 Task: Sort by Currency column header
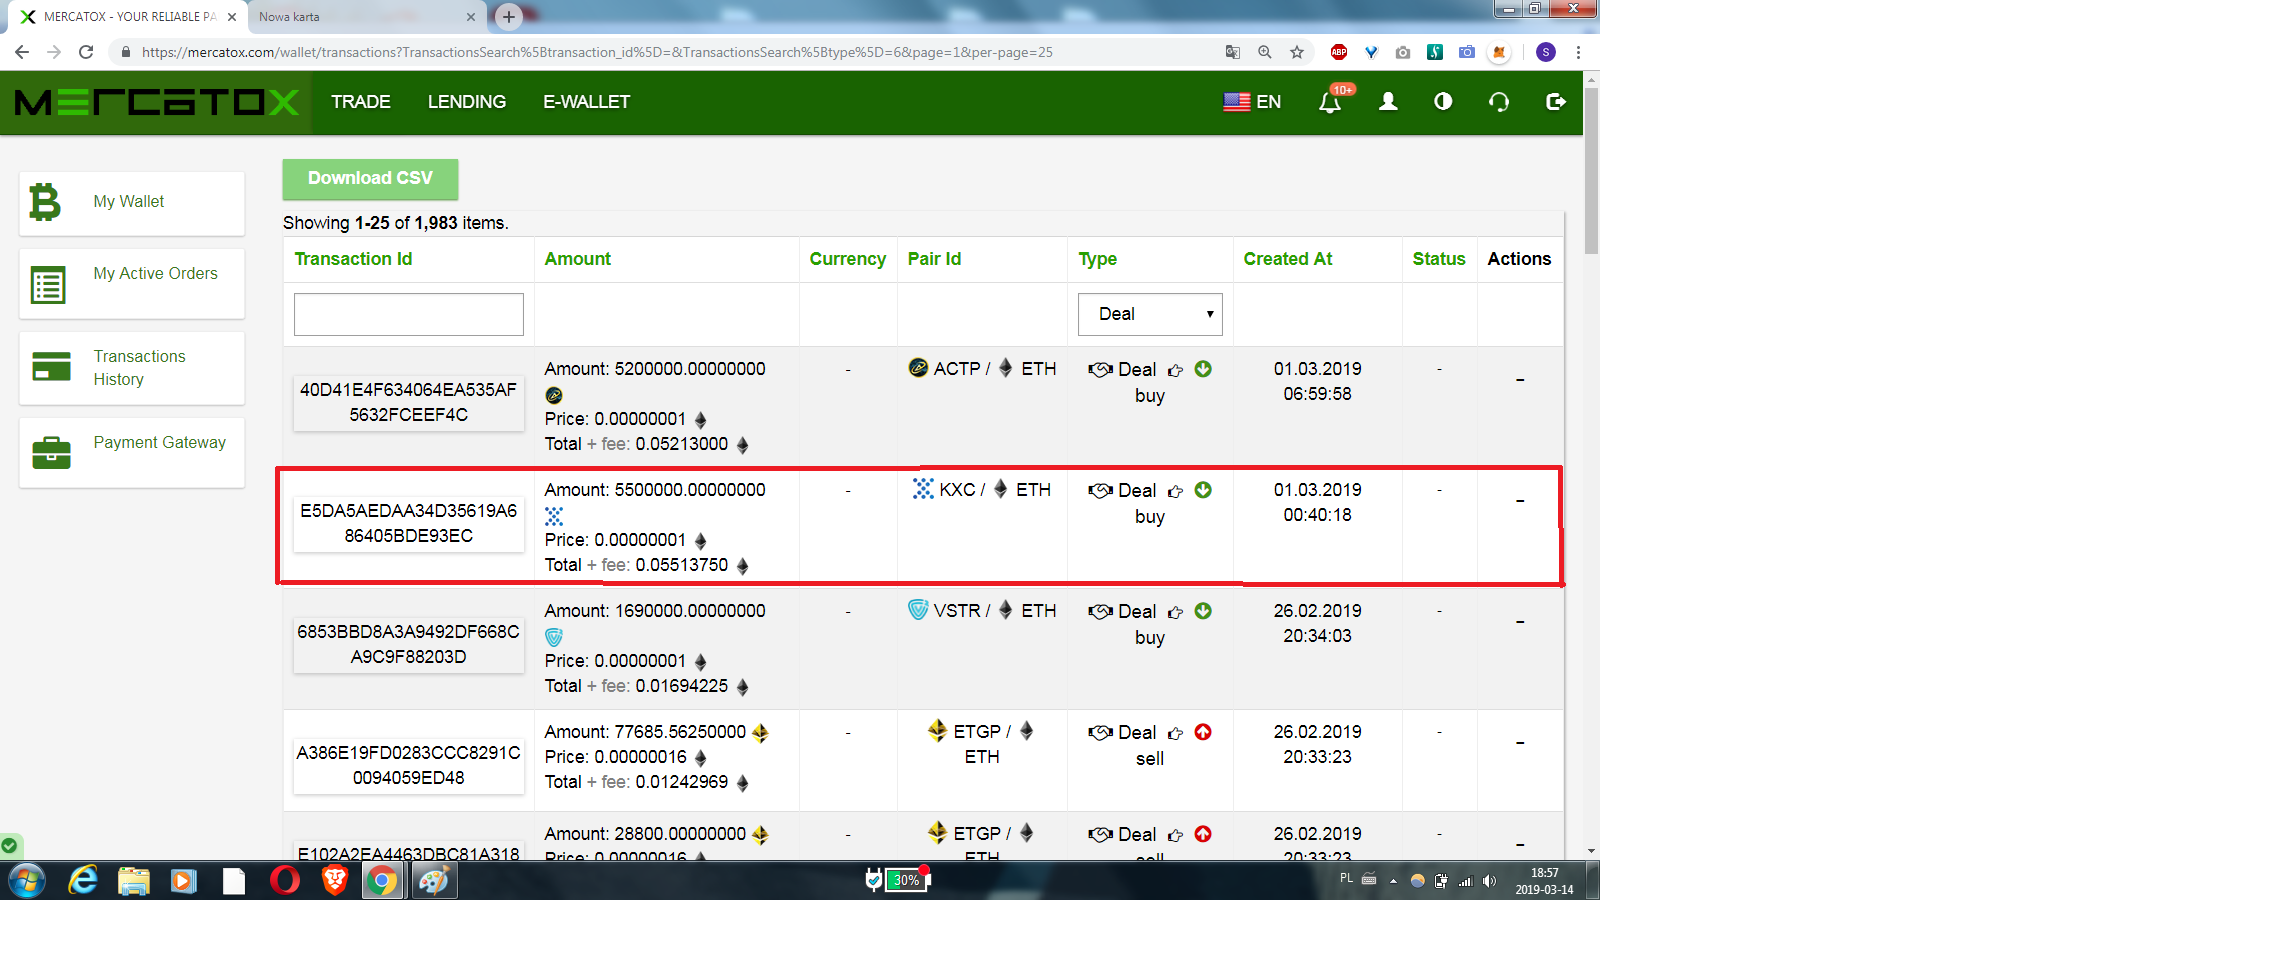coord(848,259)
